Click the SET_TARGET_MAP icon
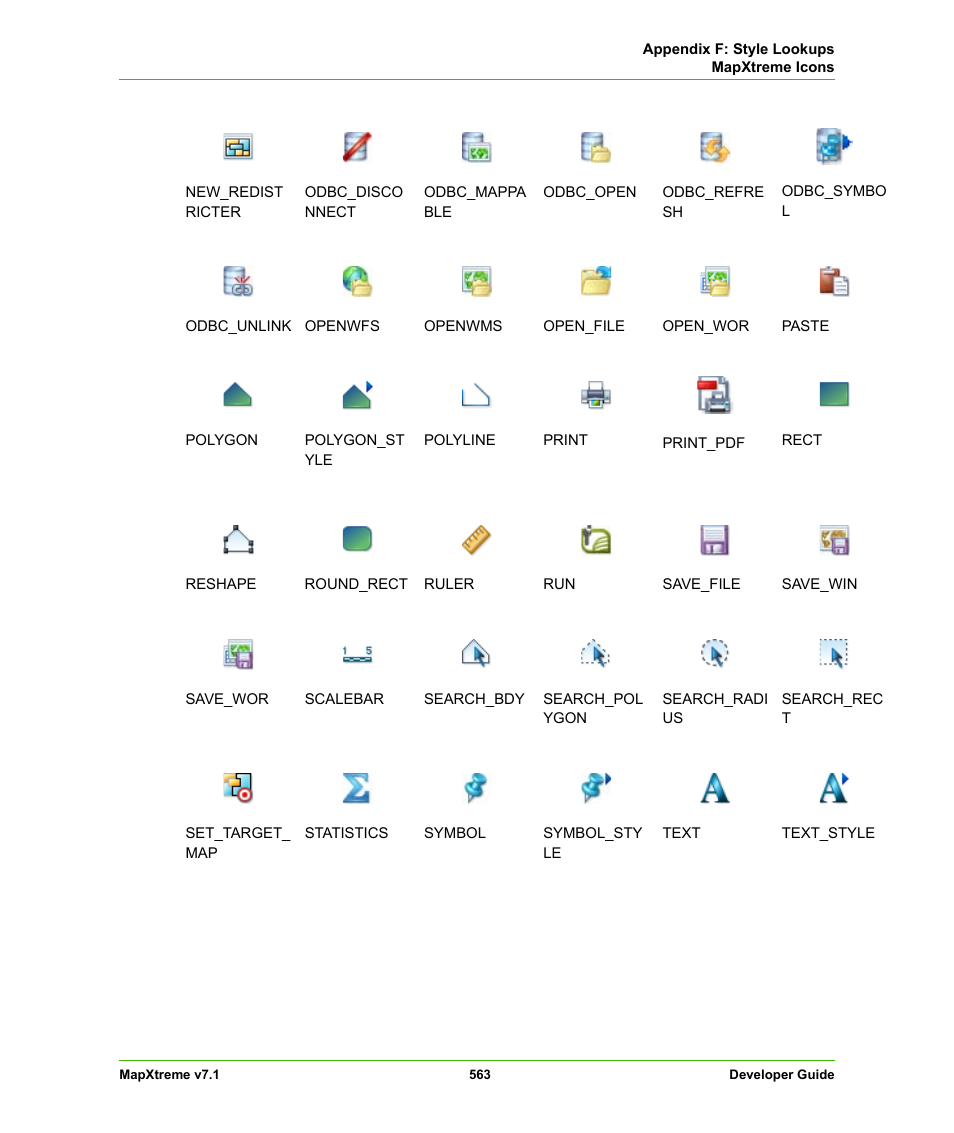Screen dimensions: 954x1133 (x=238, y=788)
